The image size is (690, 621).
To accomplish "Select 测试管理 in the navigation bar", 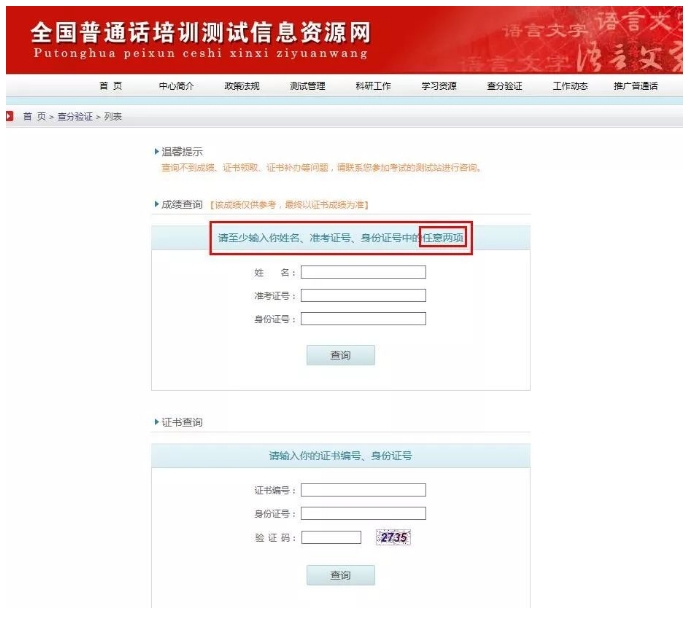I will (x=307, y=87).
